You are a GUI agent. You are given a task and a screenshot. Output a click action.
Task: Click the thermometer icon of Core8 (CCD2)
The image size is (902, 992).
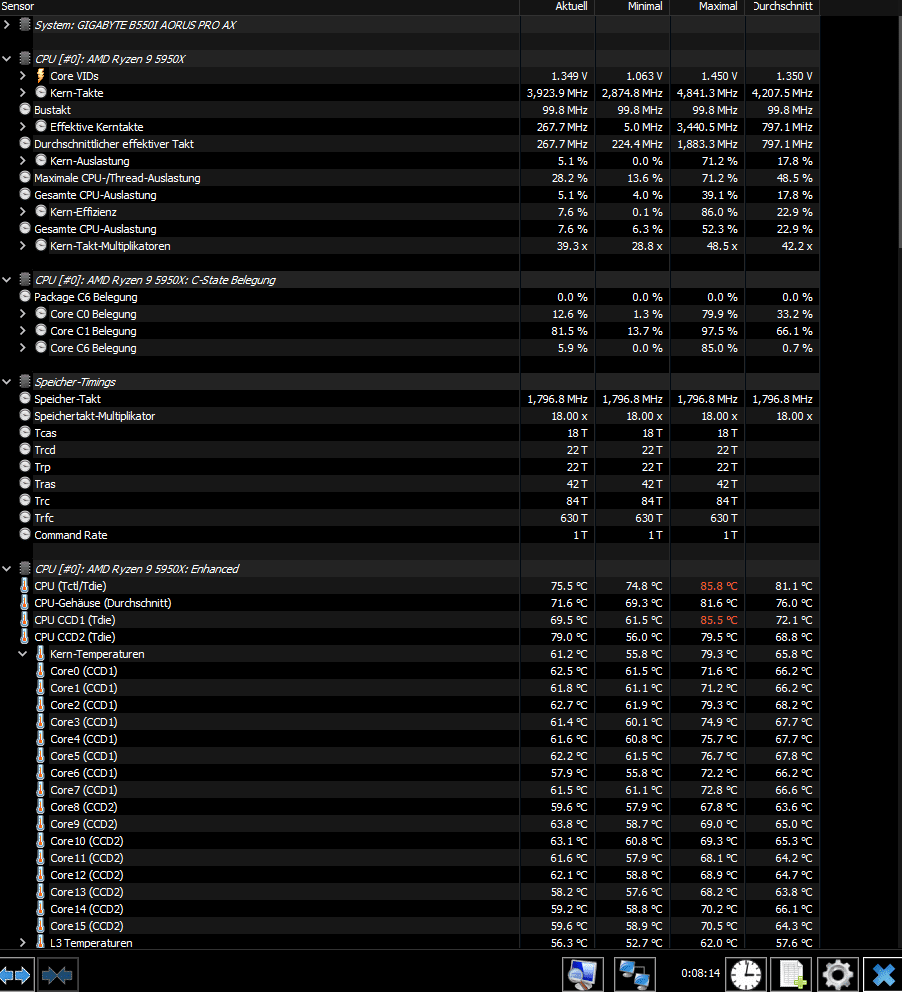[x=41, y=807]
